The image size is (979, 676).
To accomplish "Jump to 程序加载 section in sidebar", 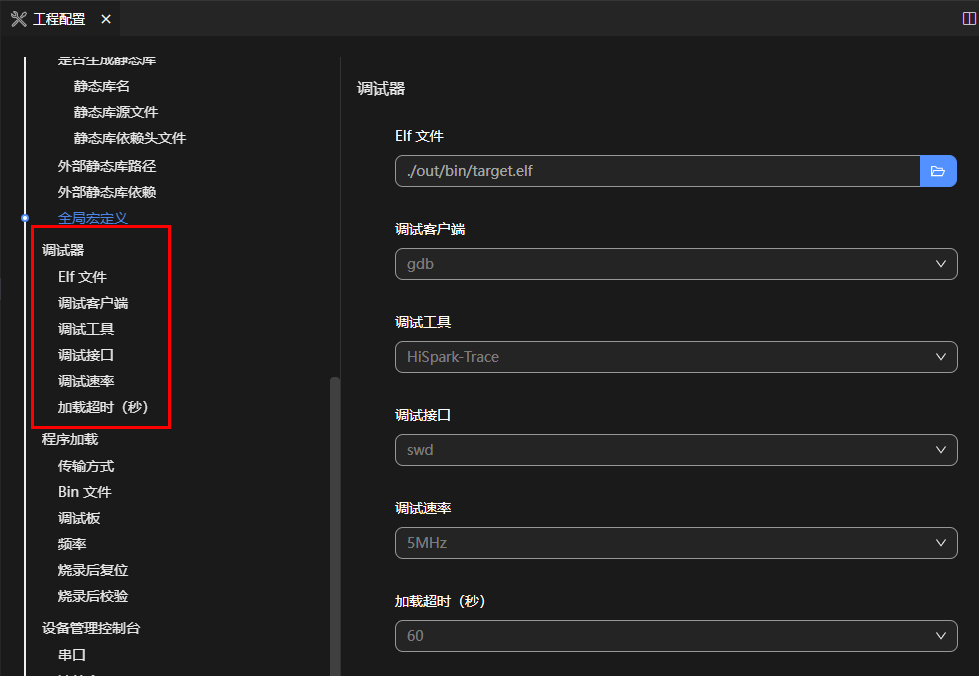I will 70,439.
